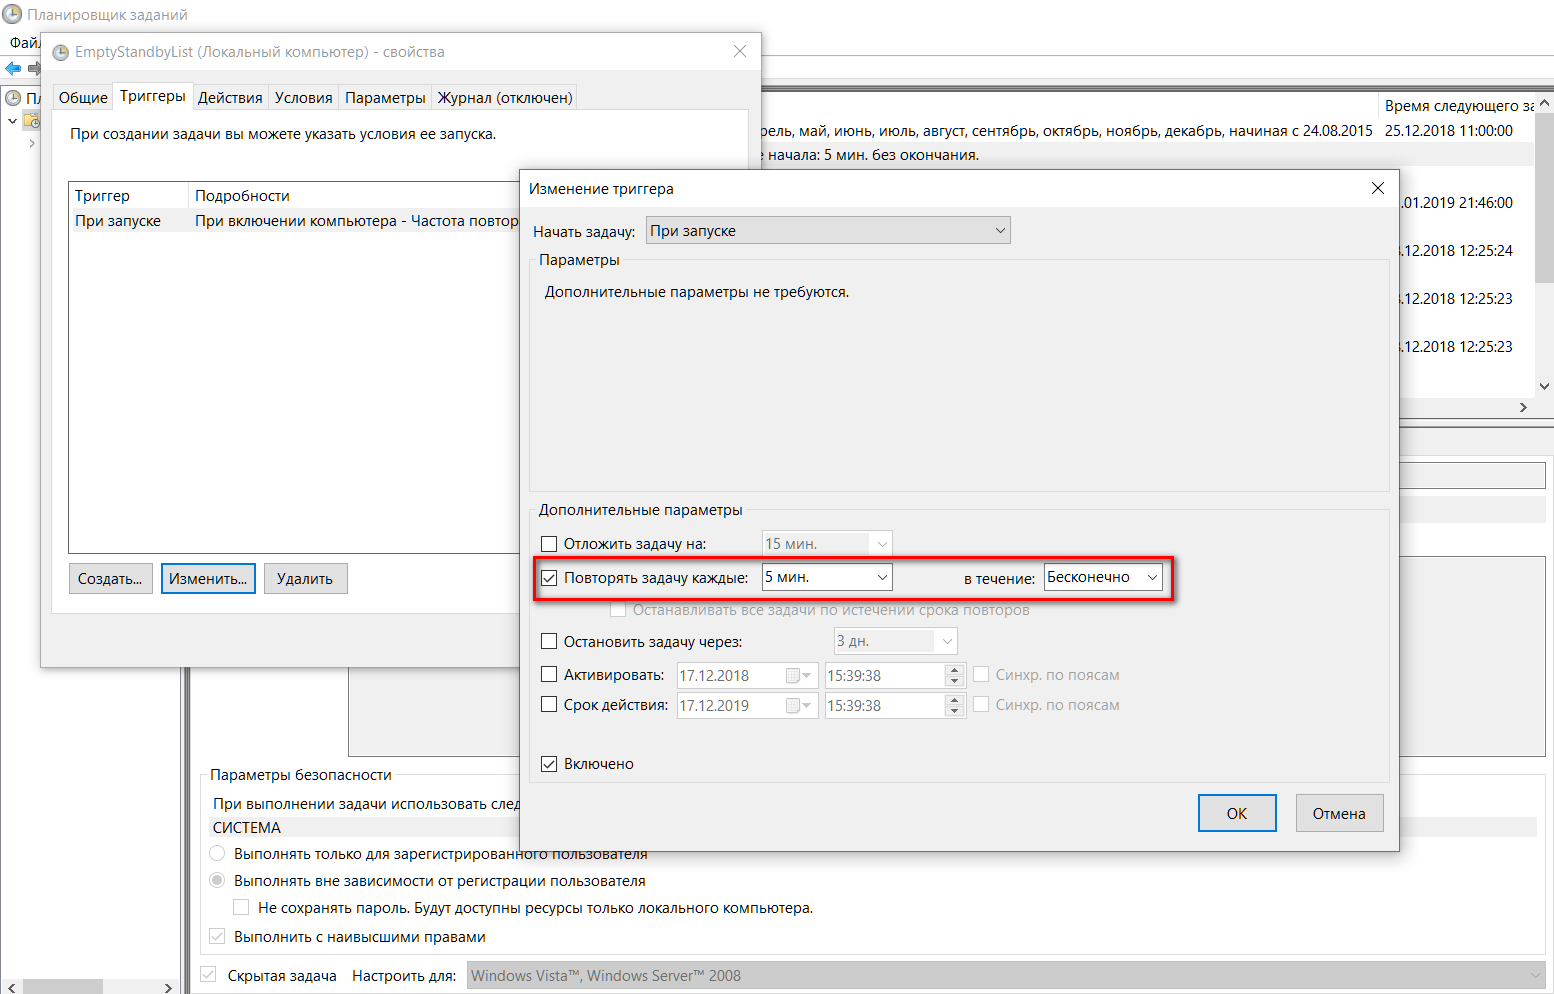Check Не сохранять пароль option
The image size is (1554, 994).
(241, 908)
